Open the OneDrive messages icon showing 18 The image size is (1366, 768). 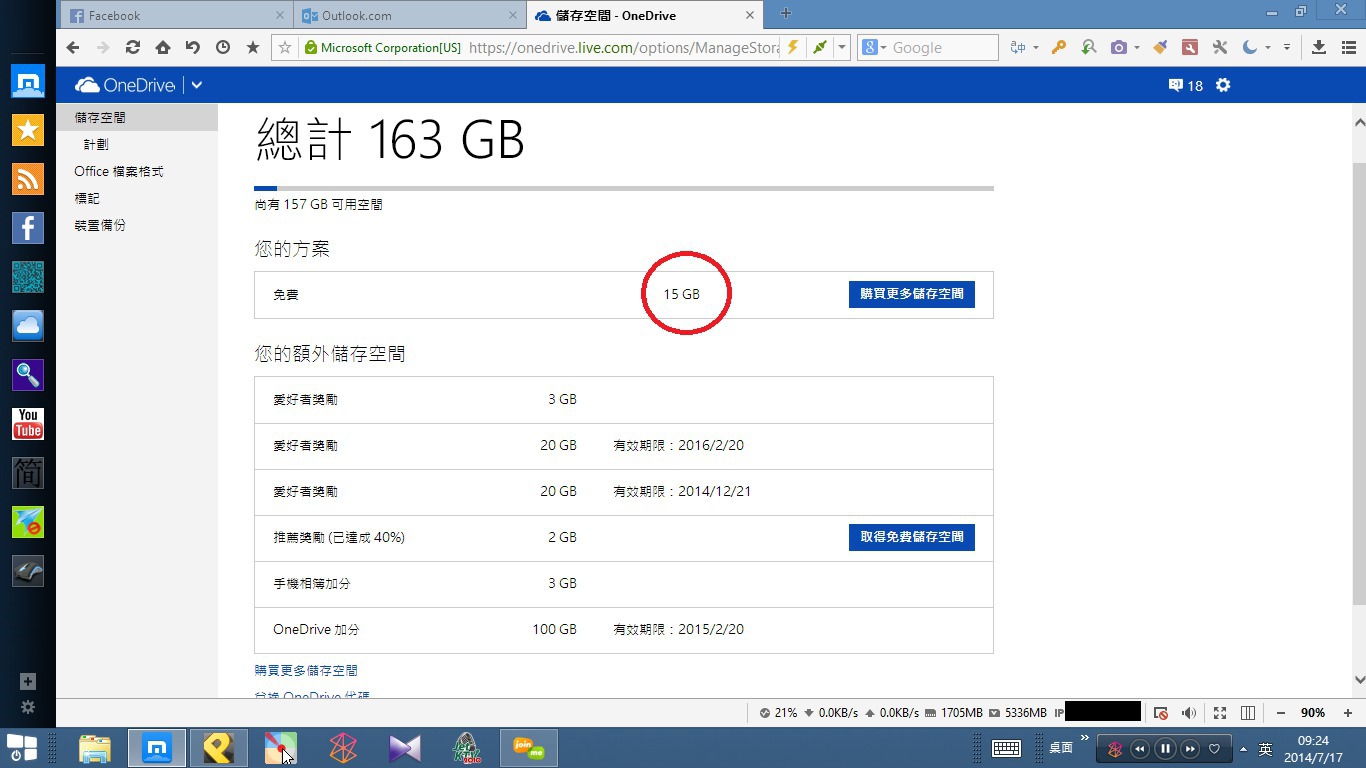(1185, 85)
